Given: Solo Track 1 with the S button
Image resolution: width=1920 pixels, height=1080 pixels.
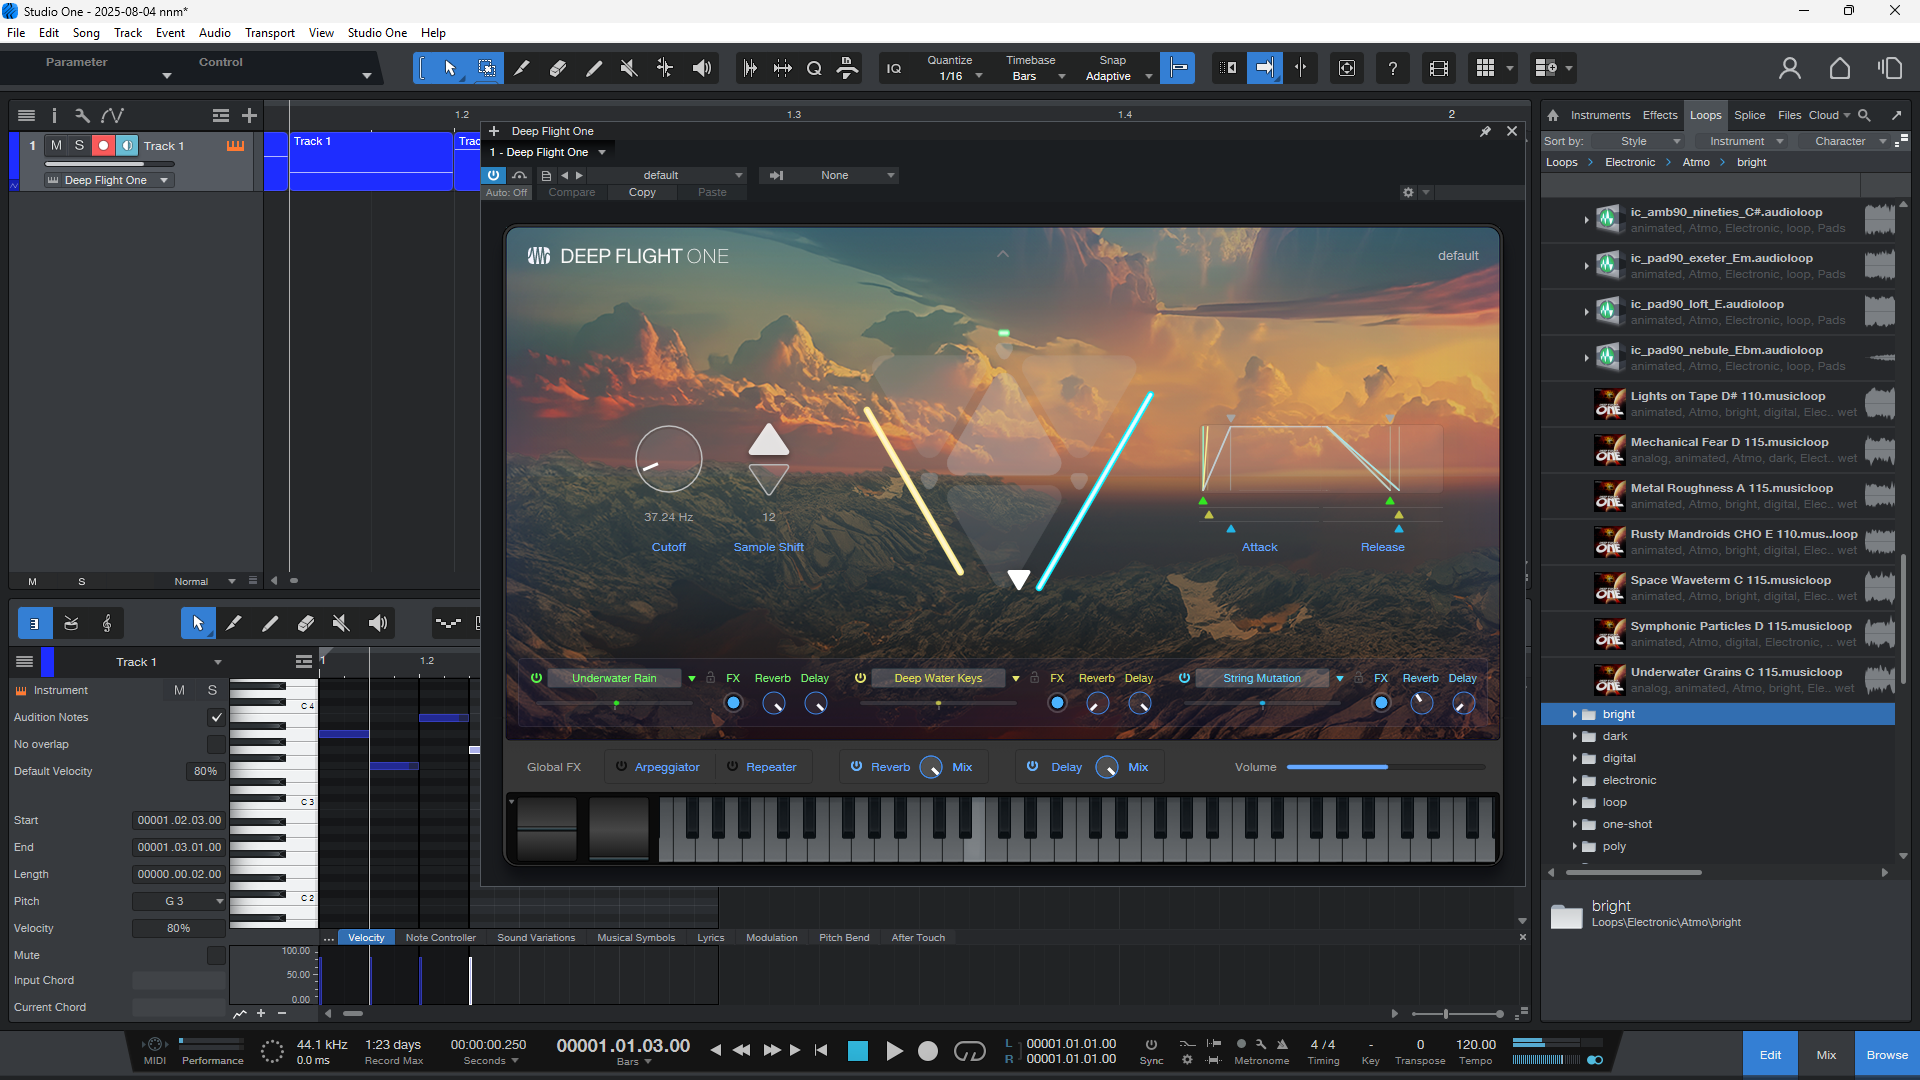Looking at the screenshot, I should click(x=79, y=145).
